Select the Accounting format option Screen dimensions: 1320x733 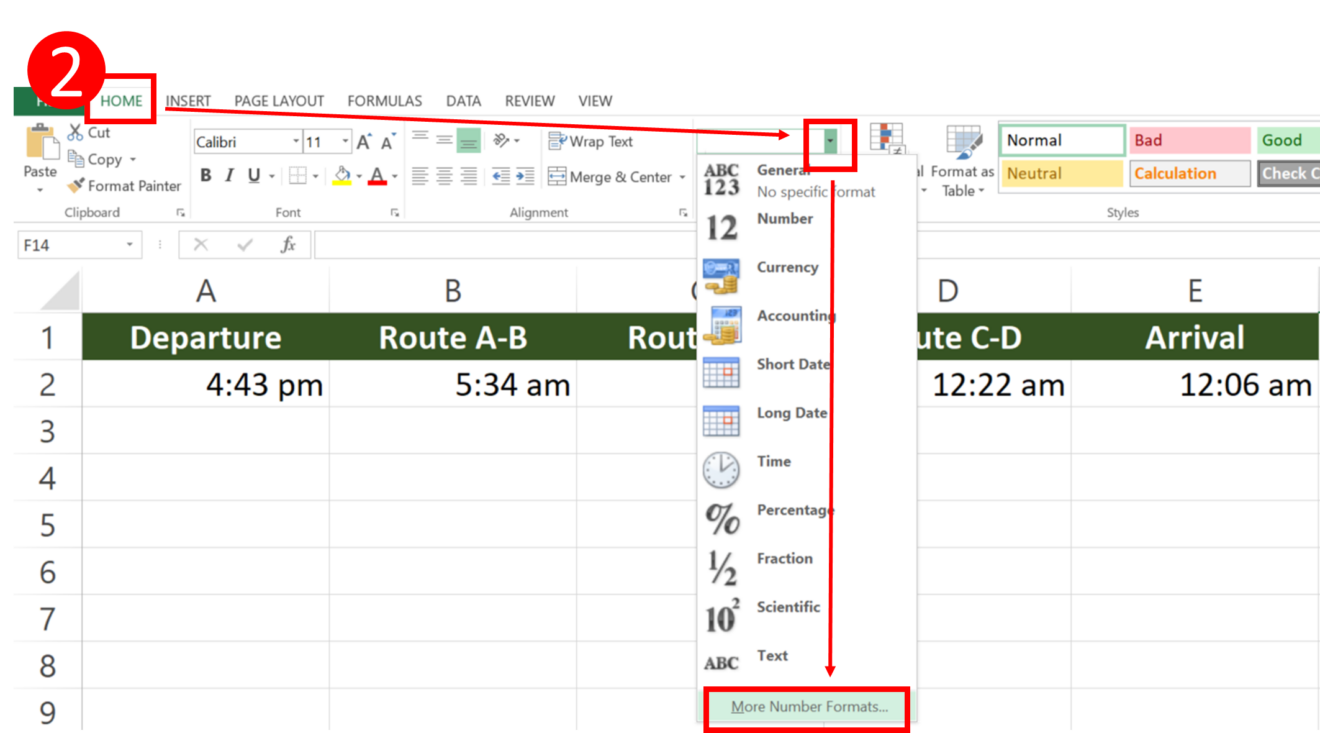(x=796, y=315)
